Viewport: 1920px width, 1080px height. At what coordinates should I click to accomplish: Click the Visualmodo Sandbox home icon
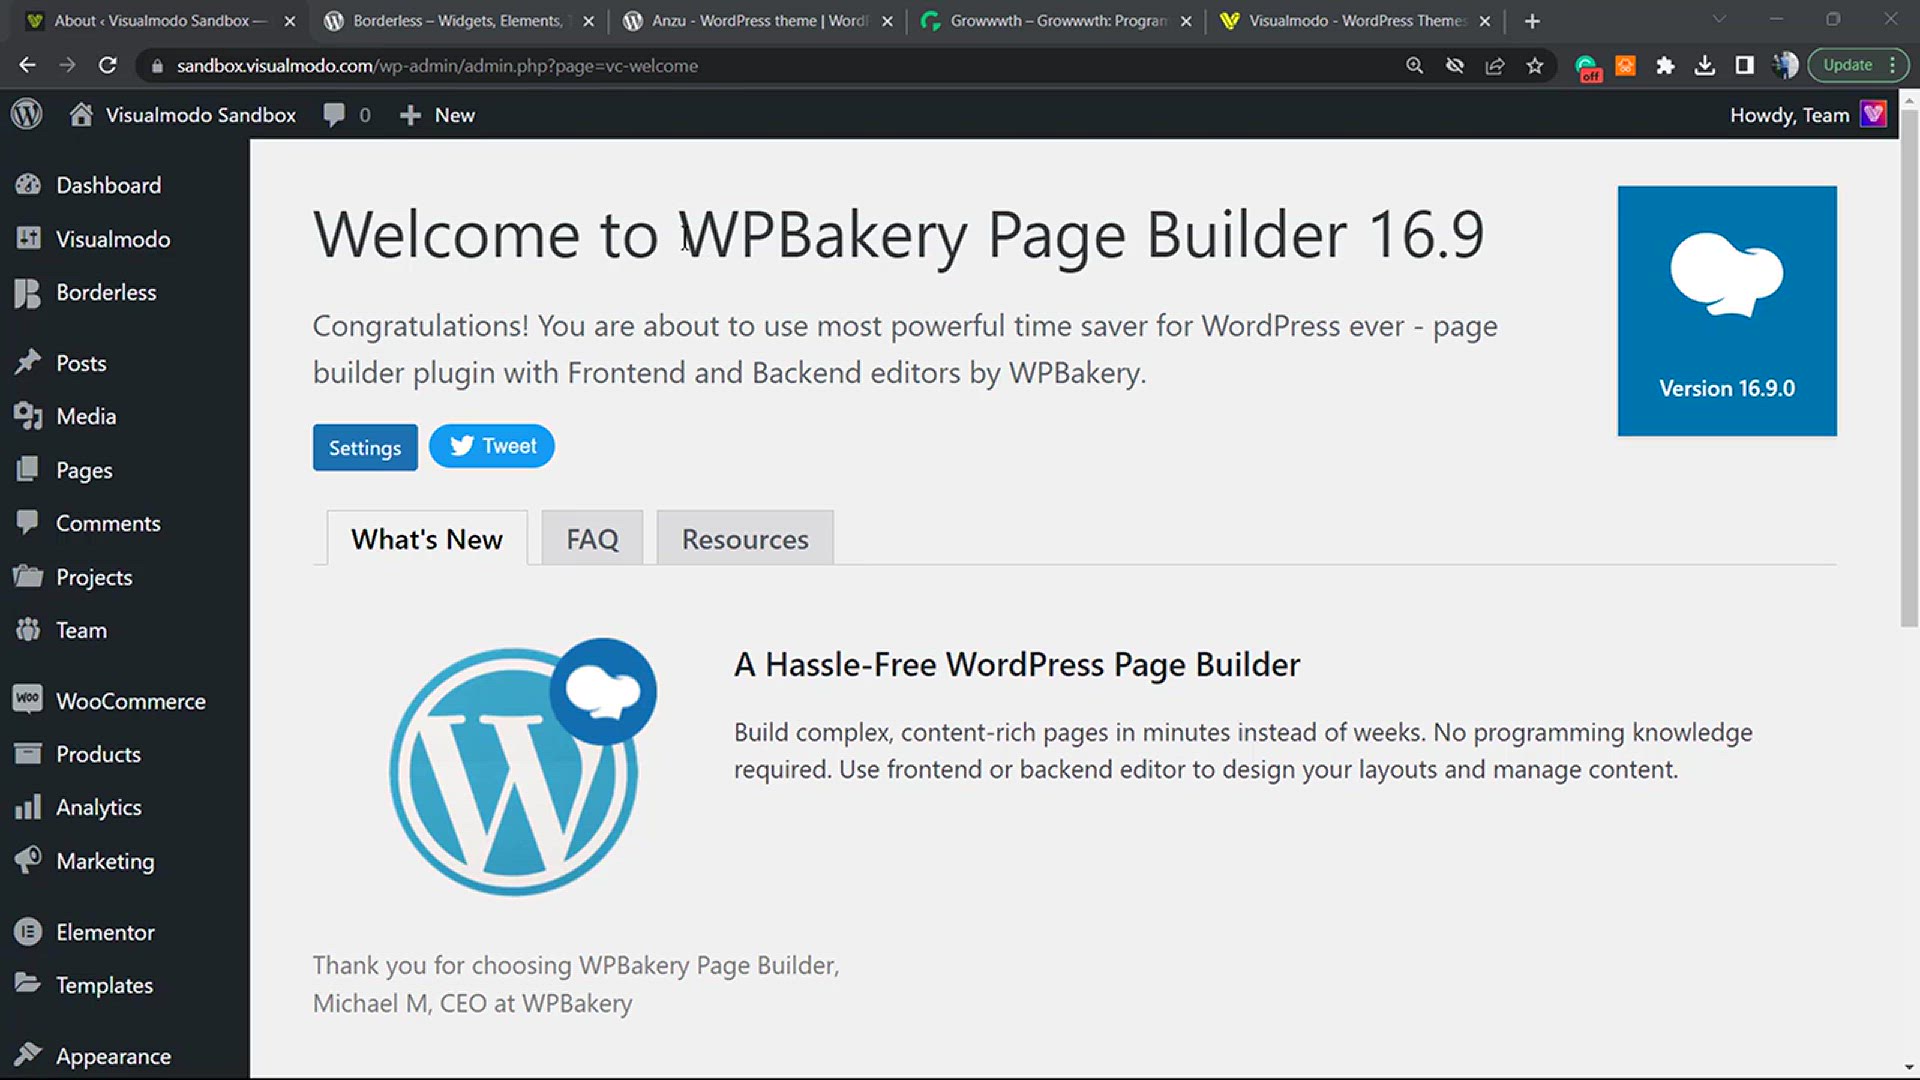click(x=81, y=115)
